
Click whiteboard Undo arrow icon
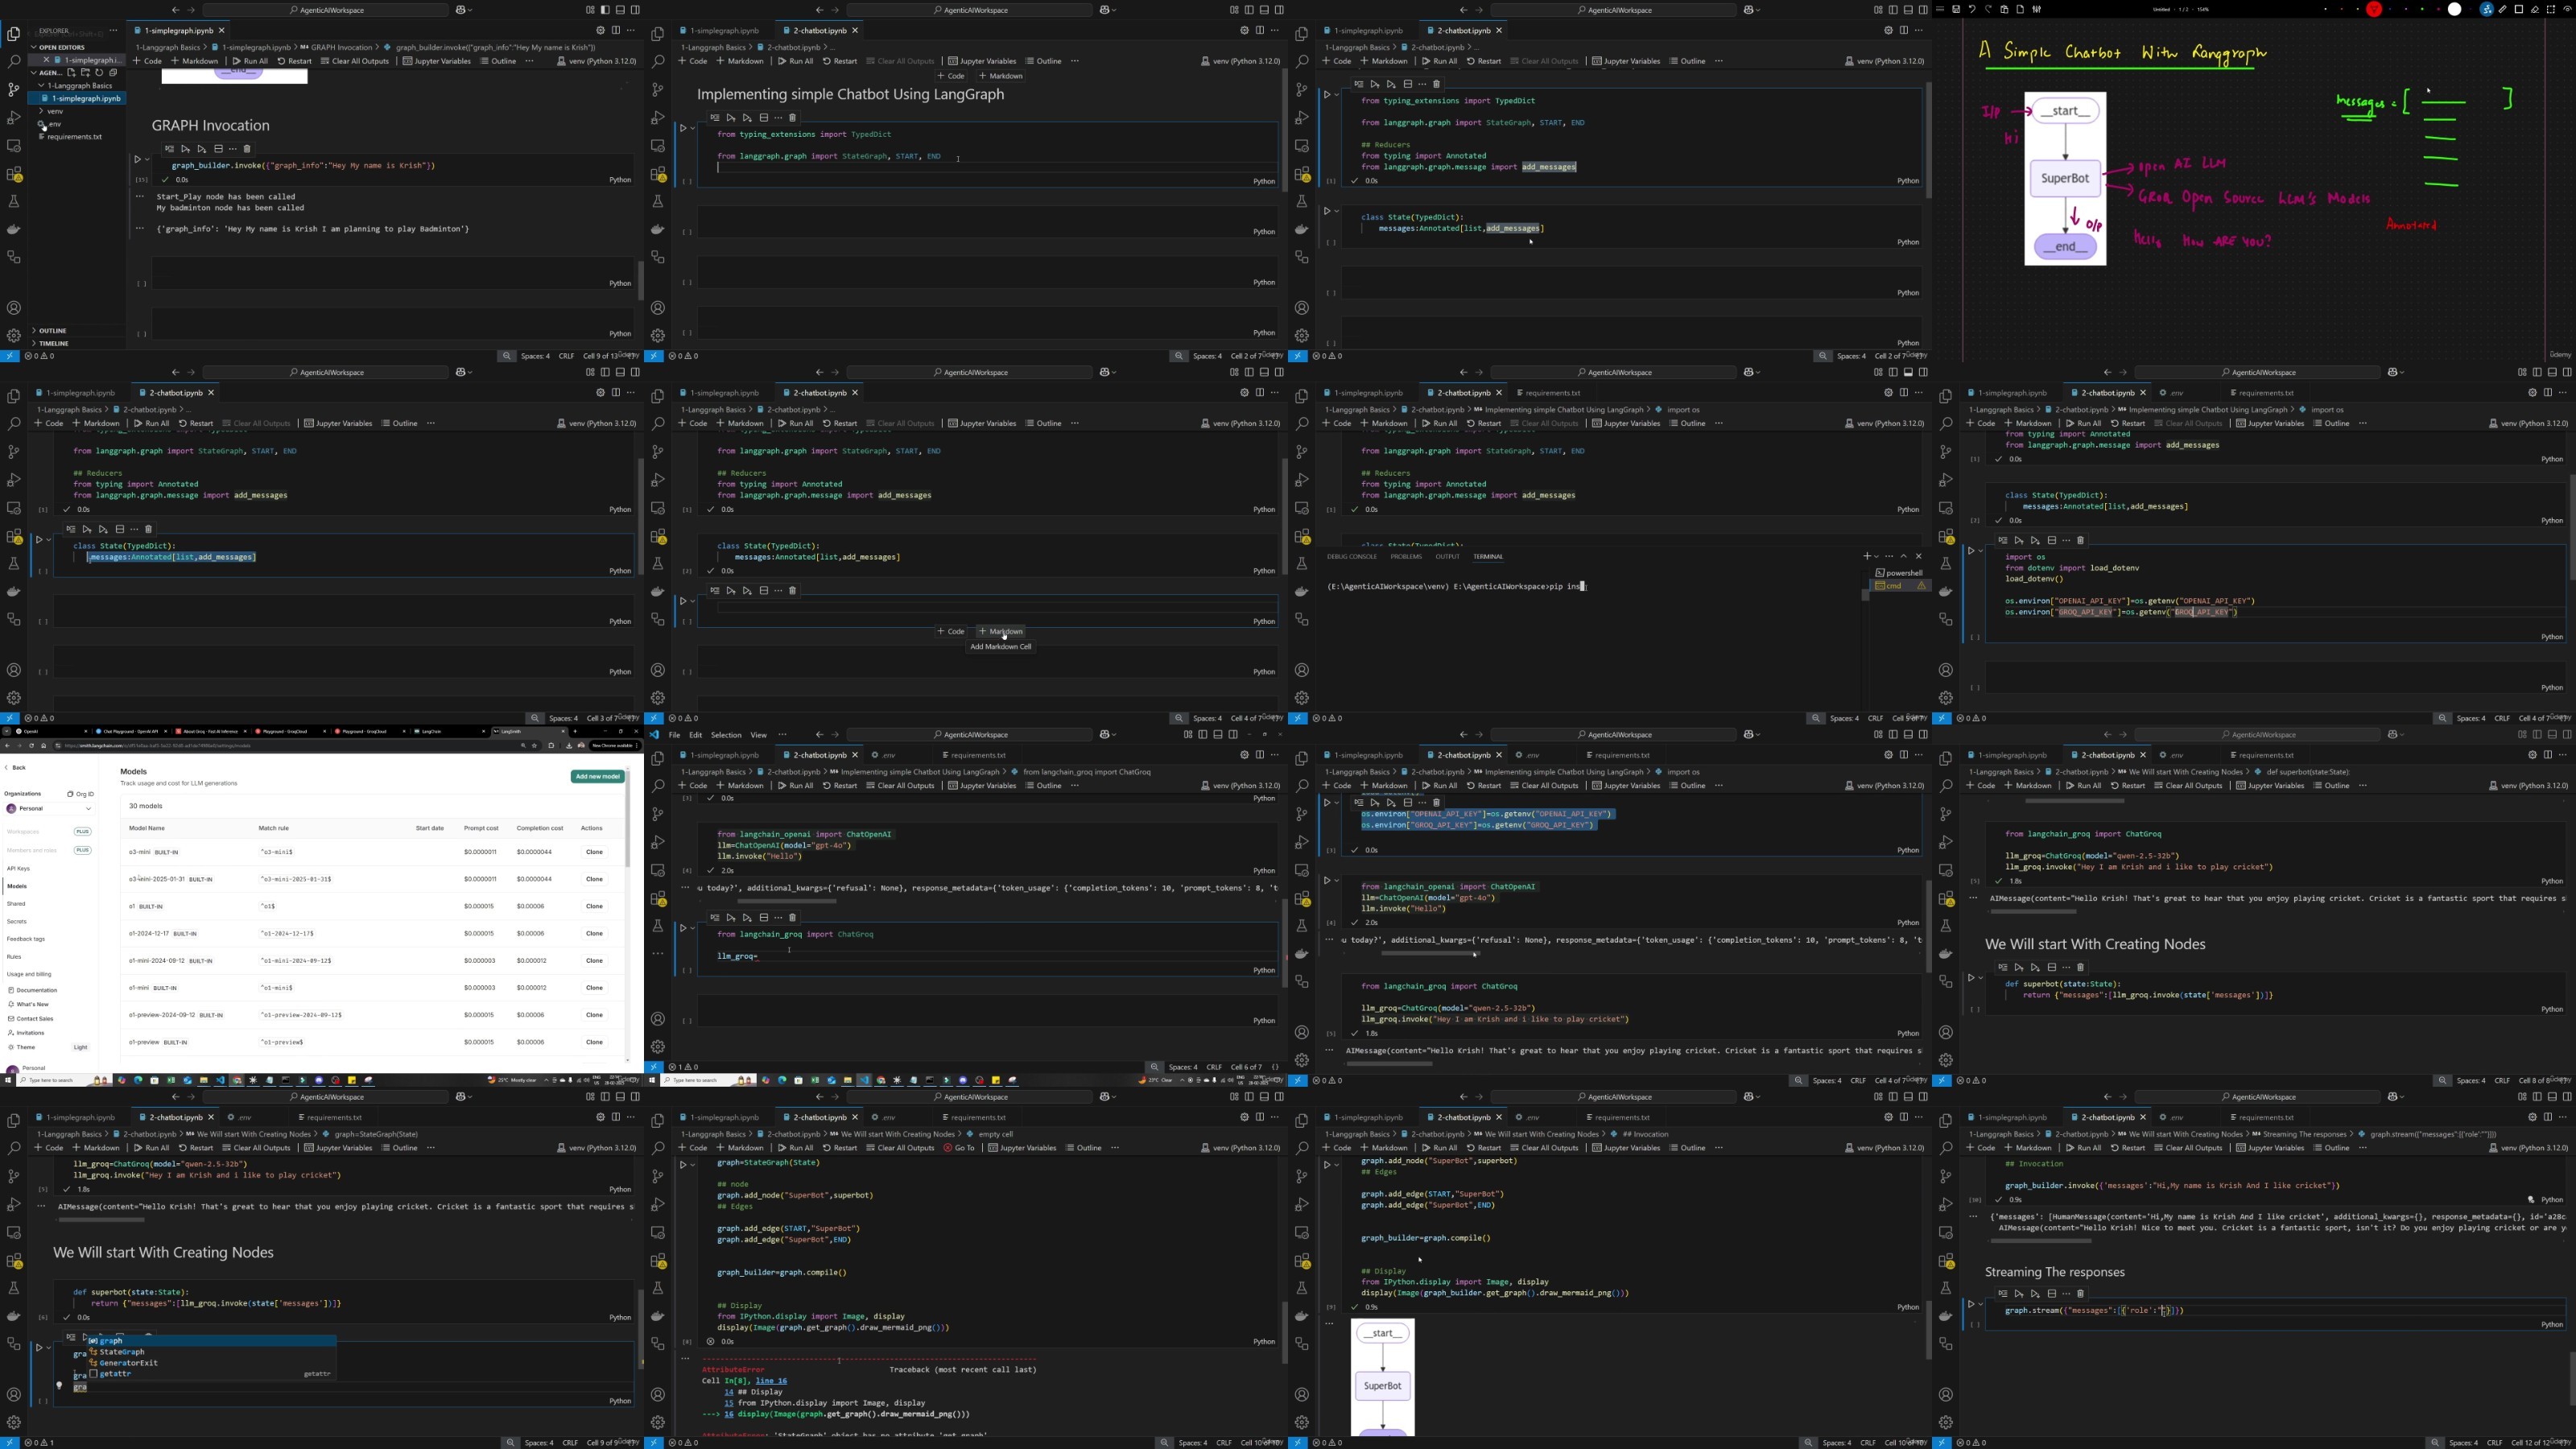pyautogui.click(x=1972, y=9)
